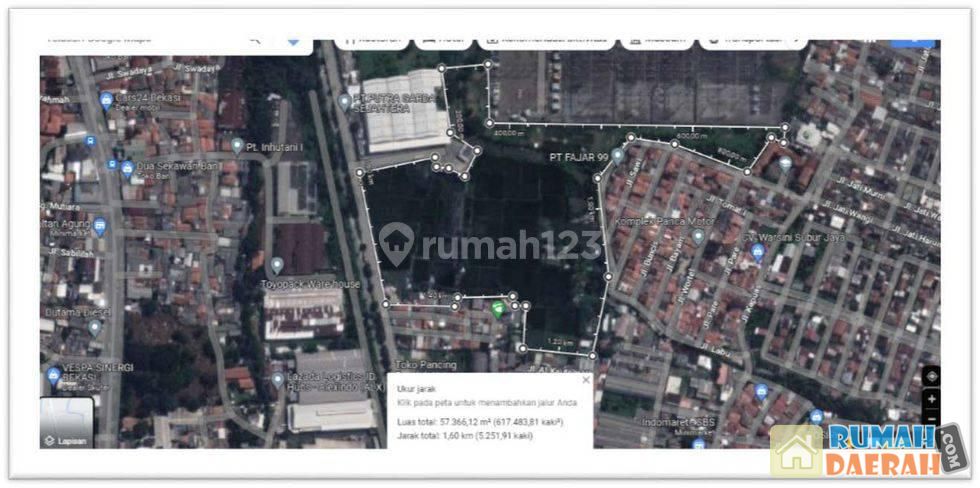The image size is (980, 488).
Task: Open the Komplex Panca Motor pin
Action: click(698, 236)
